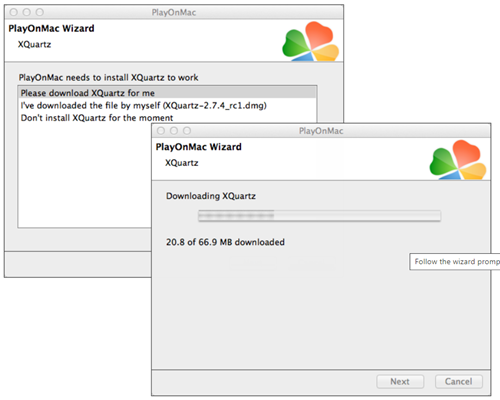Image resolution: width=500 pixels, height=400 pixels.
Task: Click the '20.8 of 66.9 MB downloaded' status text
Action: pyautogui.click(x=225, y=242)
